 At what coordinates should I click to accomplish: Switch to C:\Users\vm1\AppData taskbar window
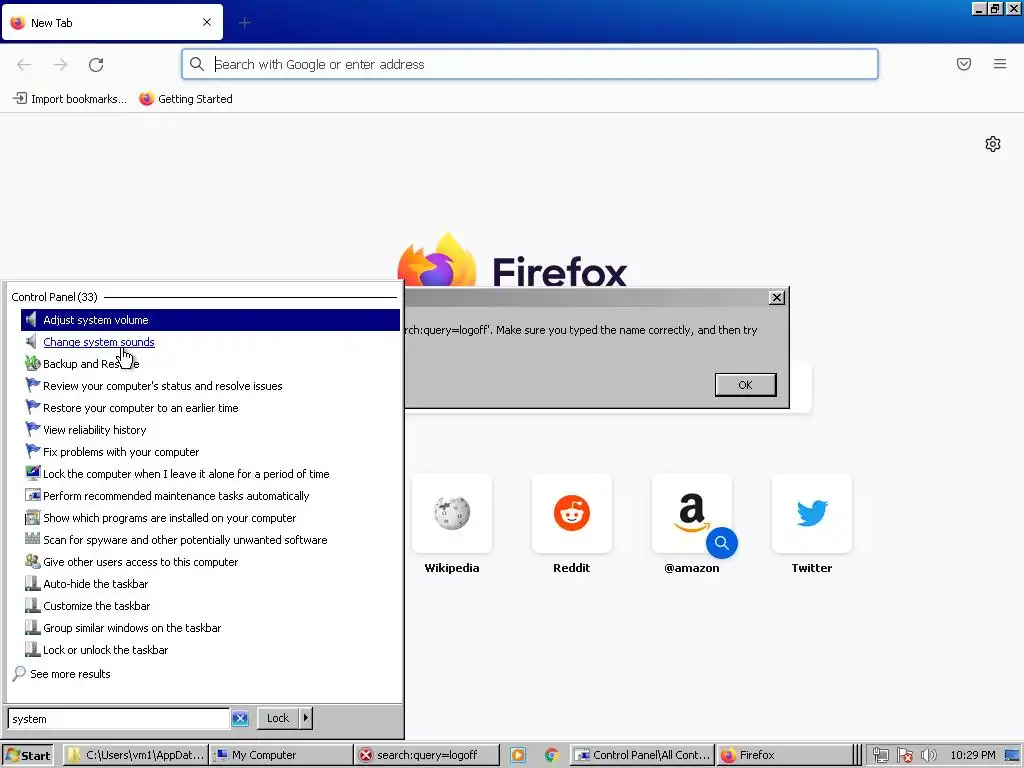(136, 756)
